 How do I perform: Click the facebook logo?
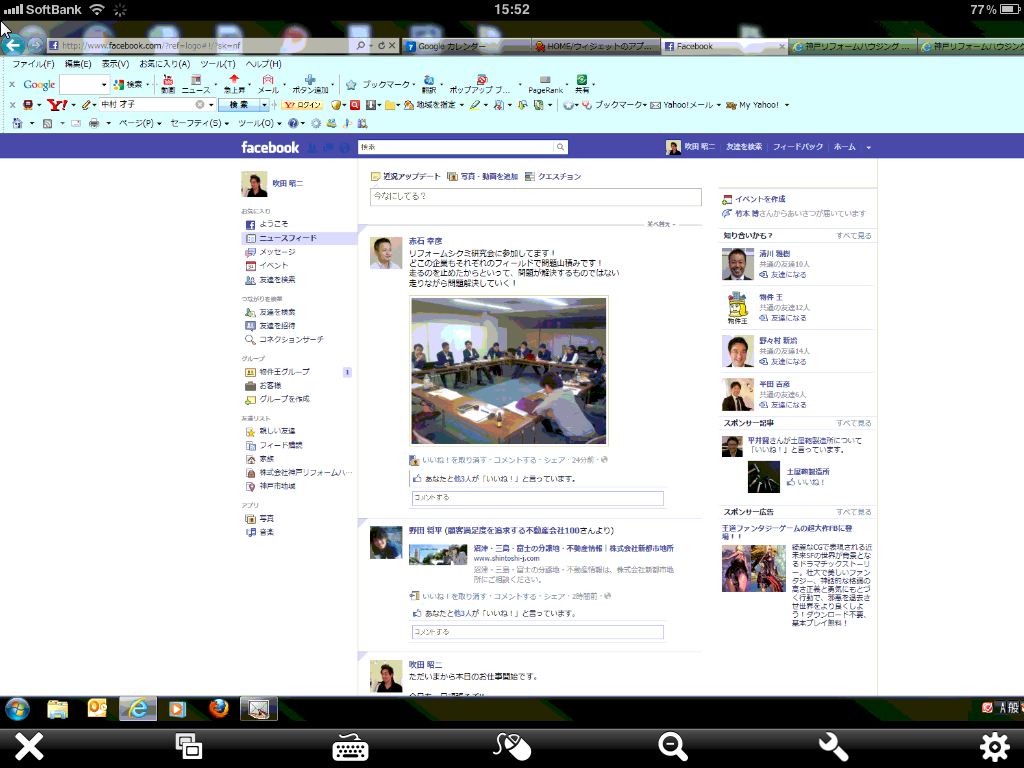[x=270, y=148]
